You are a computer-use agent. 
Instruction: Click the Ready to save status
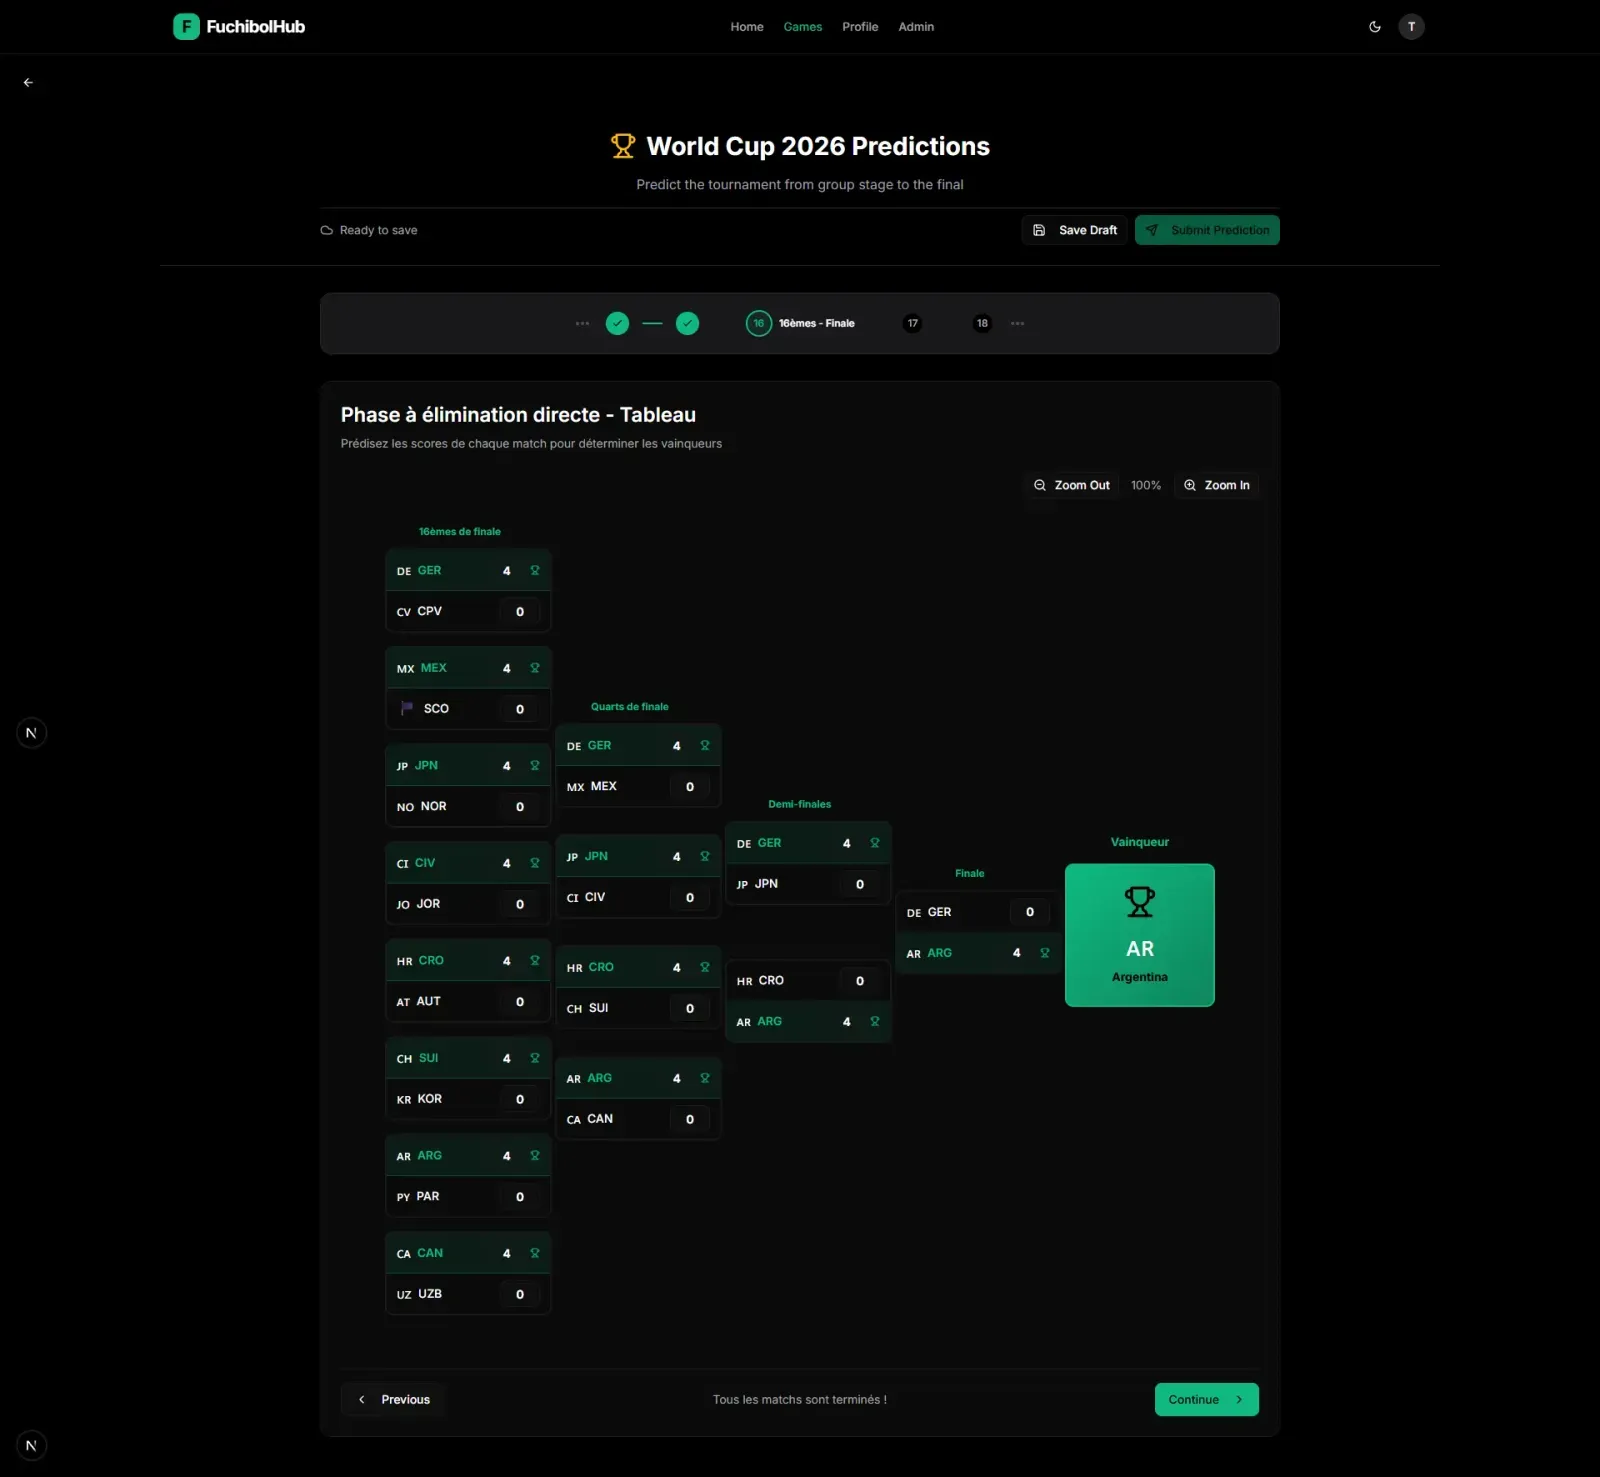pos(369,230)
